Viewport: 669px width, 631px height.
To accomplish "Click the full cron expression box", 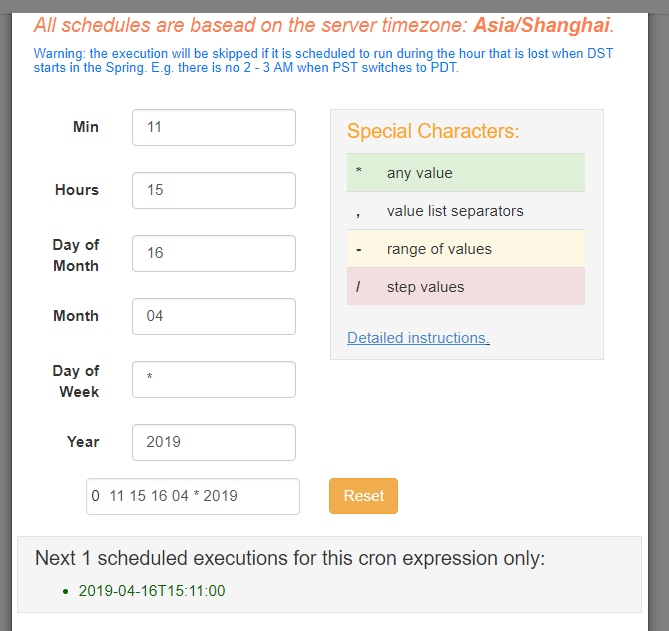I will tap(193, 496).
